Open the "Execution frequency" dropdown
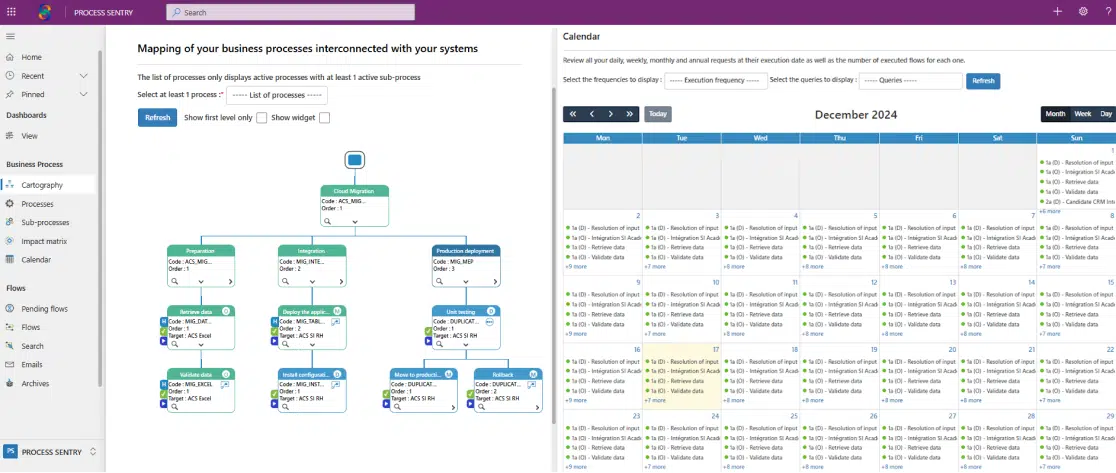This screenshot has width=1116, height=473. click(x=715, y=80)
